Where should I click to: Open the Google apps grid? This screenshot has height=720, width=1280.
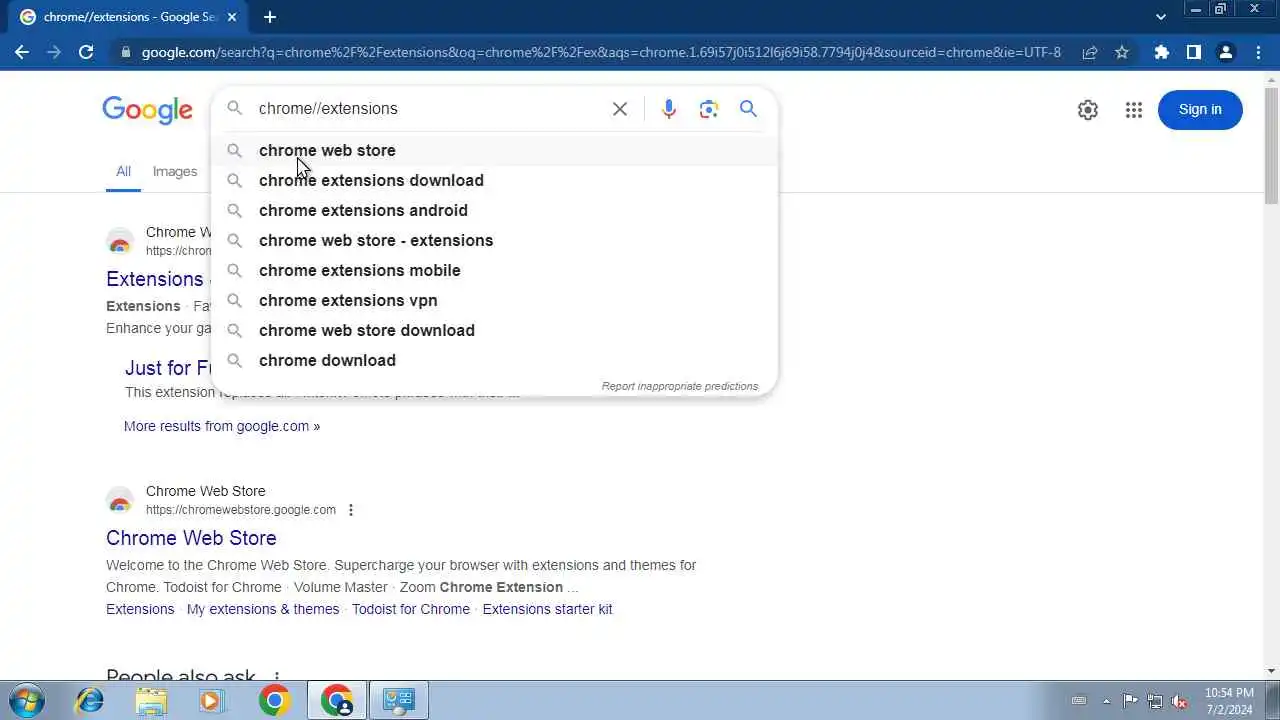click(x=1133, y=110)
